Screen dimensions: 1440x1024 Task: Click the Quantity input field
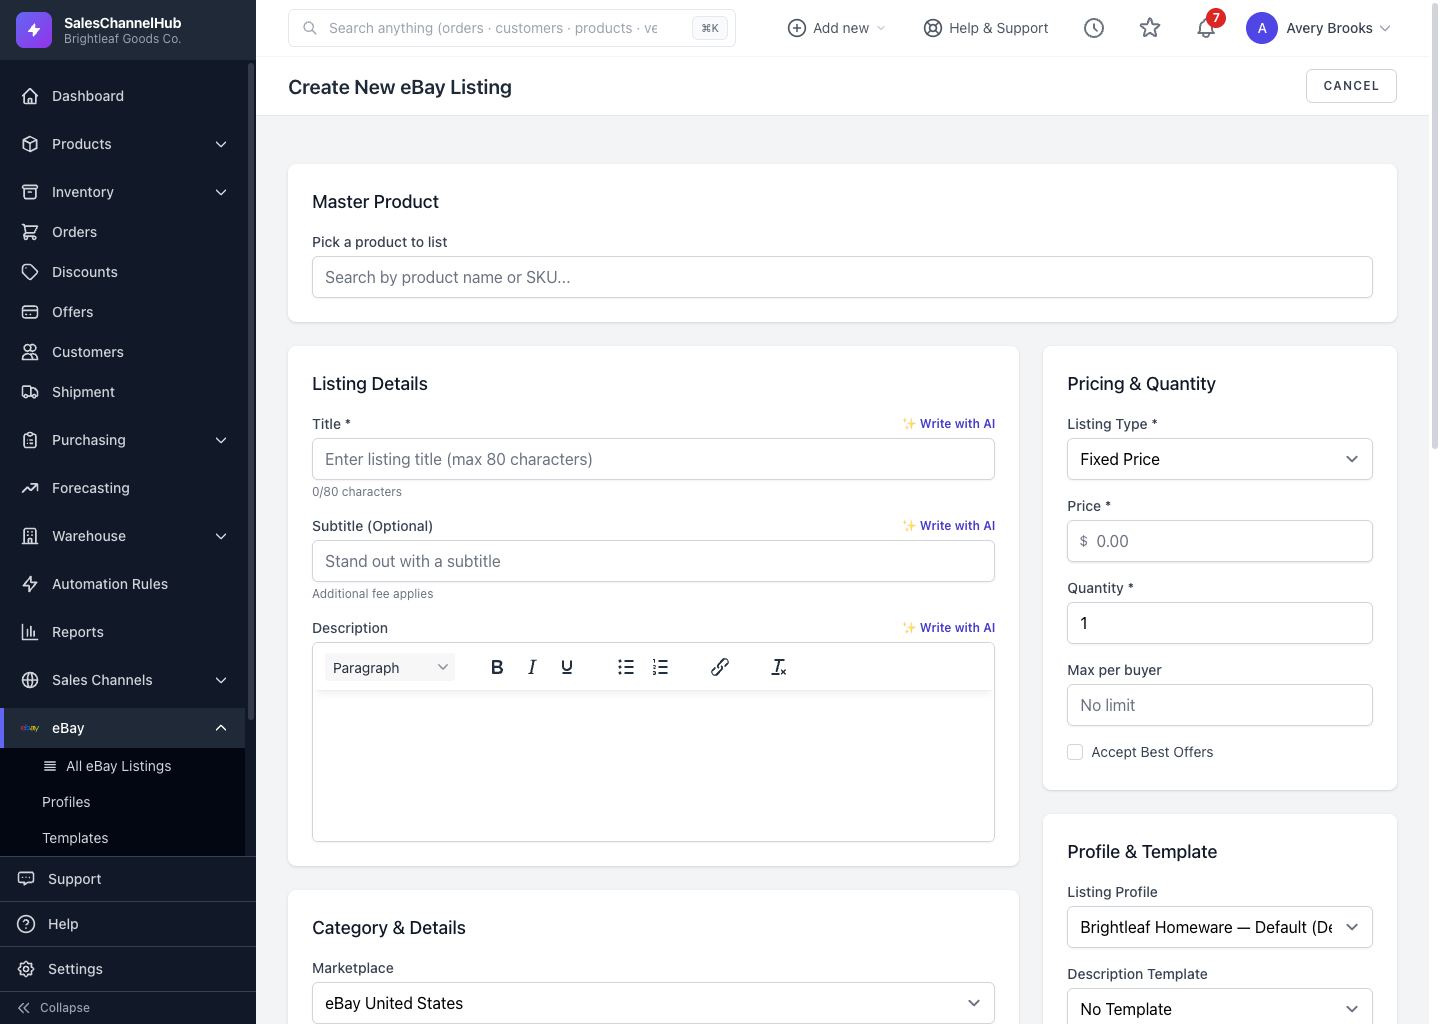pyautogui.click(x=1219, y=623)
